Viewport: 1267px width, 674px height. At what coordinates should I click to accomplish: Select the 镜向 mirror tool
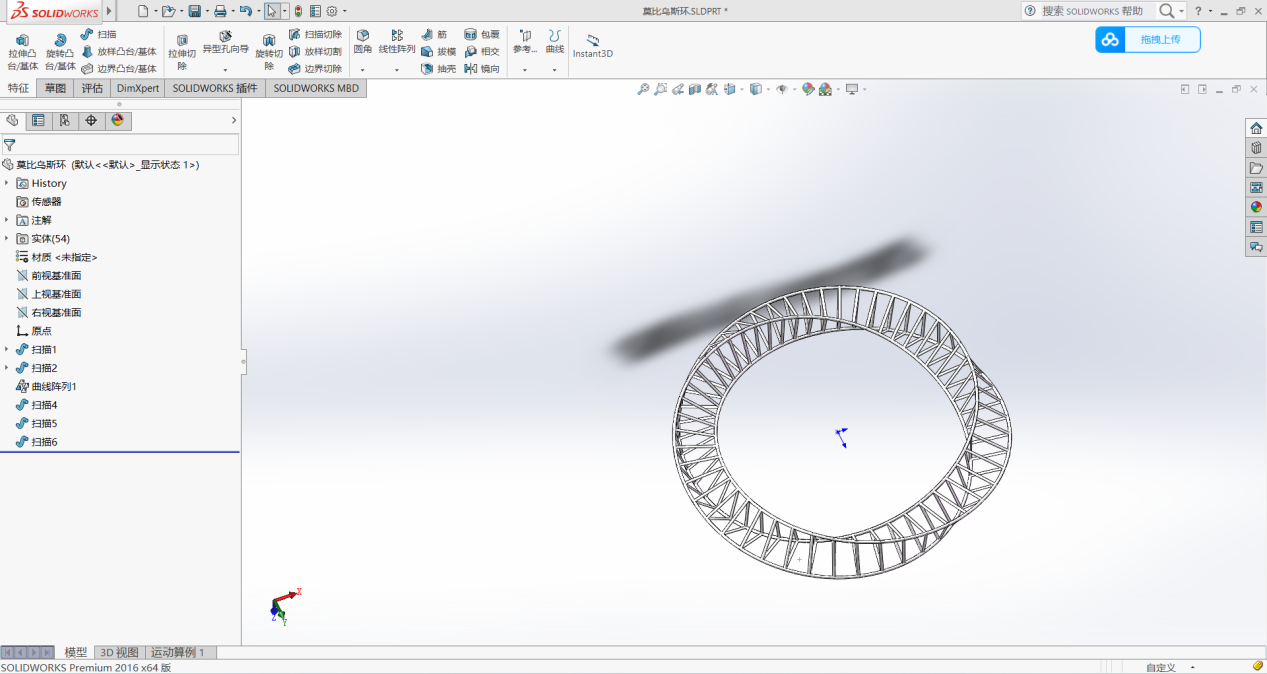481,69
